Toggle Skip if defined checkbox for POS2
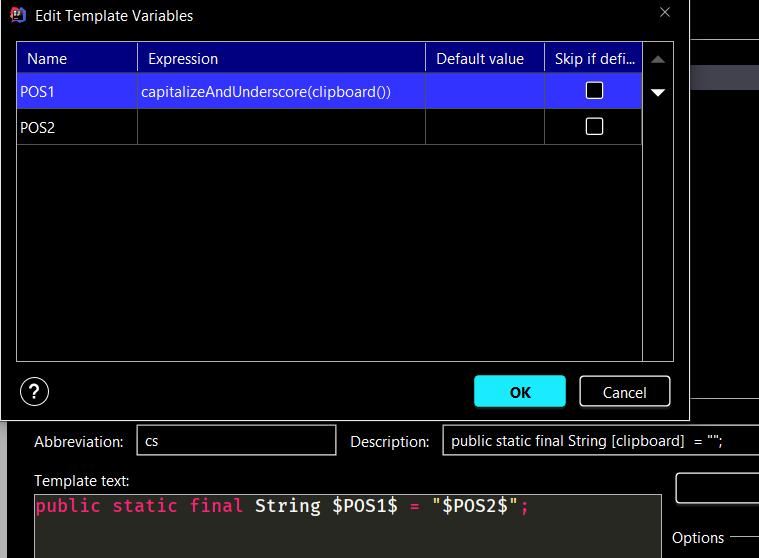Viewport: 759px width, 558px height. click(x=594, y=126)
